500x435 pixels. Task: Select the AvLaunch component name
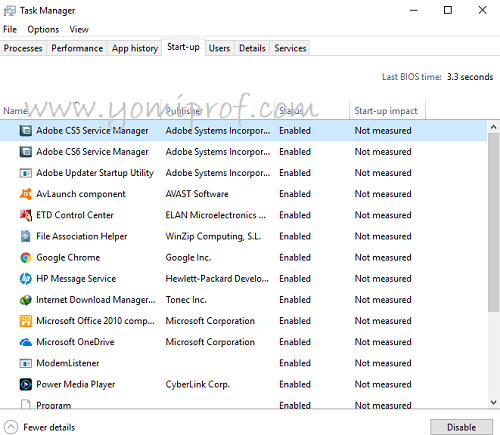(81, 194)
